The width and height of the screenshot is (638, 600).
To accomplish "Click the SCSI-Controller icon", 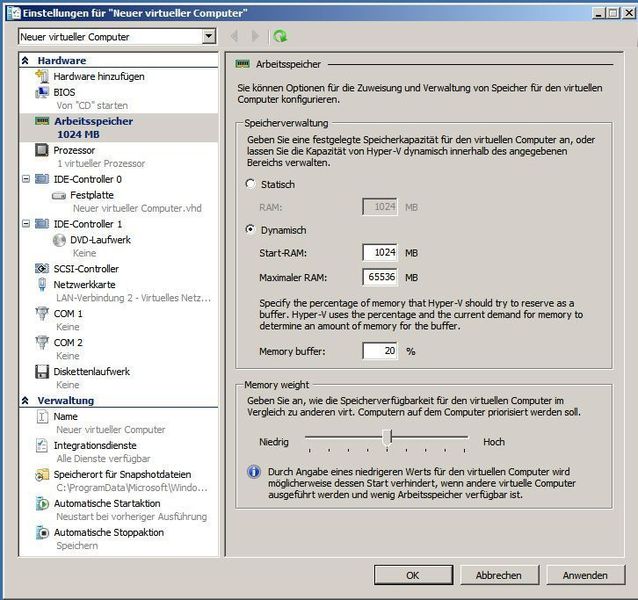I will click(42, 268).
